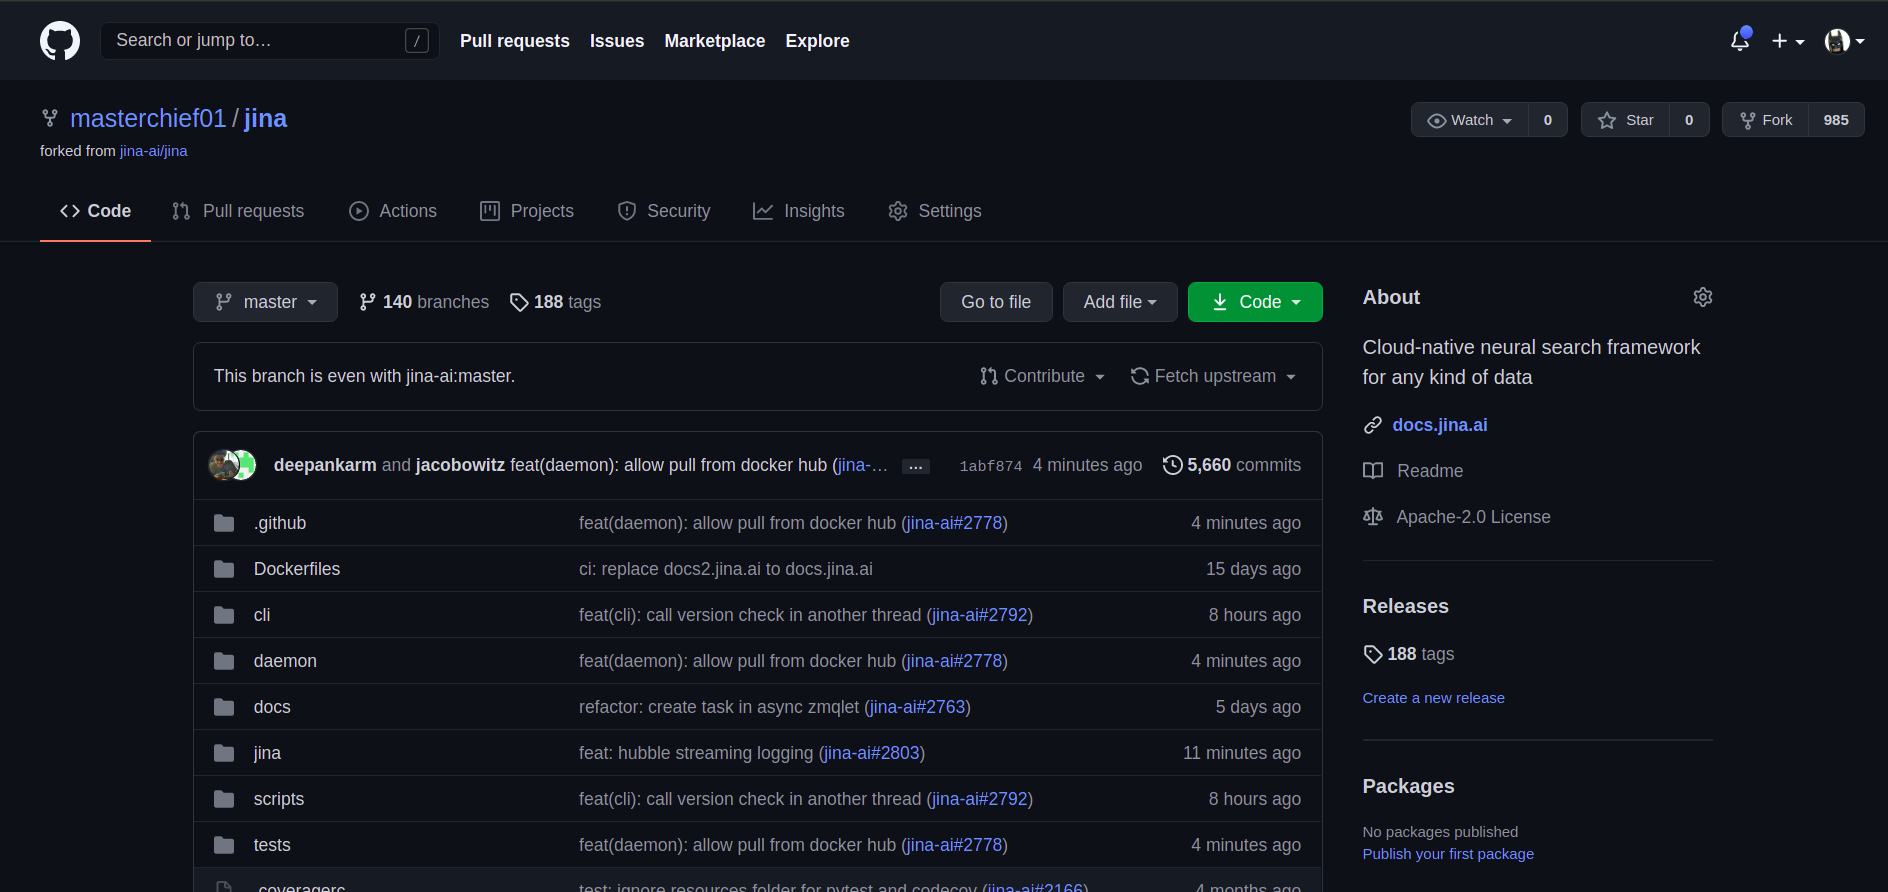Open the master branch selector
This screenshot has width=1888, height=892.
coord(265,302)
